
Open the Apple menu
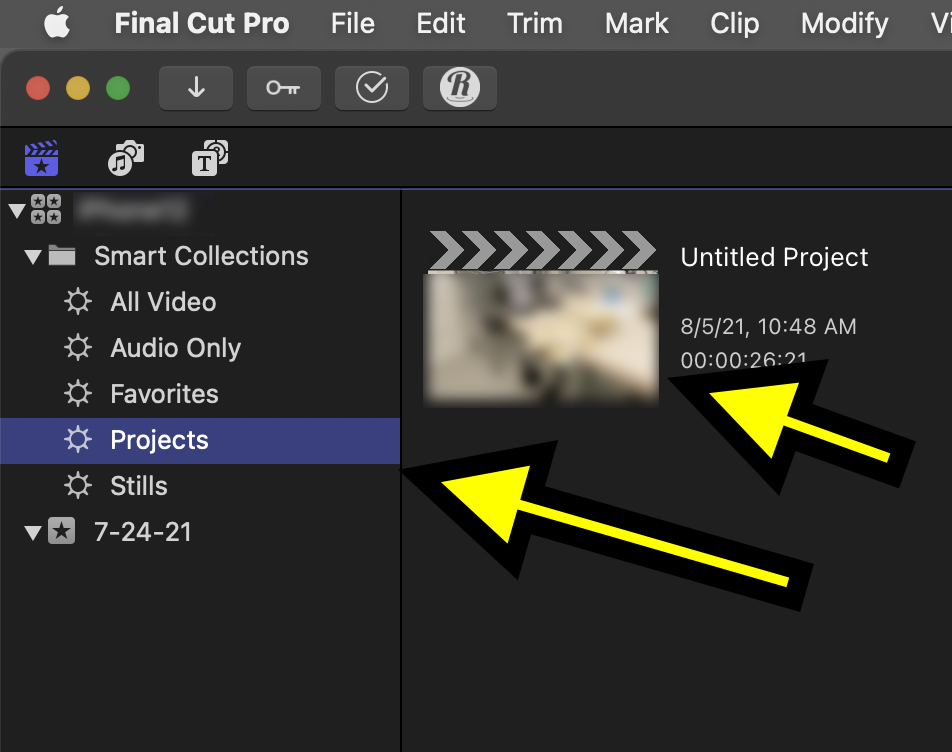(57, 24)
